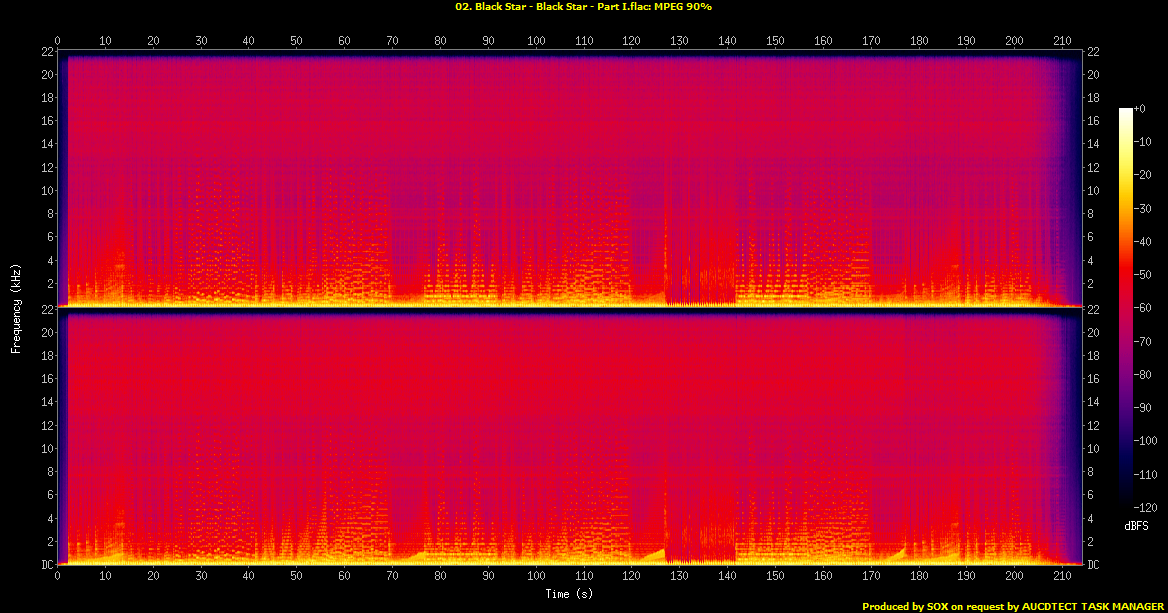Click the '-10' value on the dBFS scale
The image size is (1168, 613).
click(x=1143, y=142)
